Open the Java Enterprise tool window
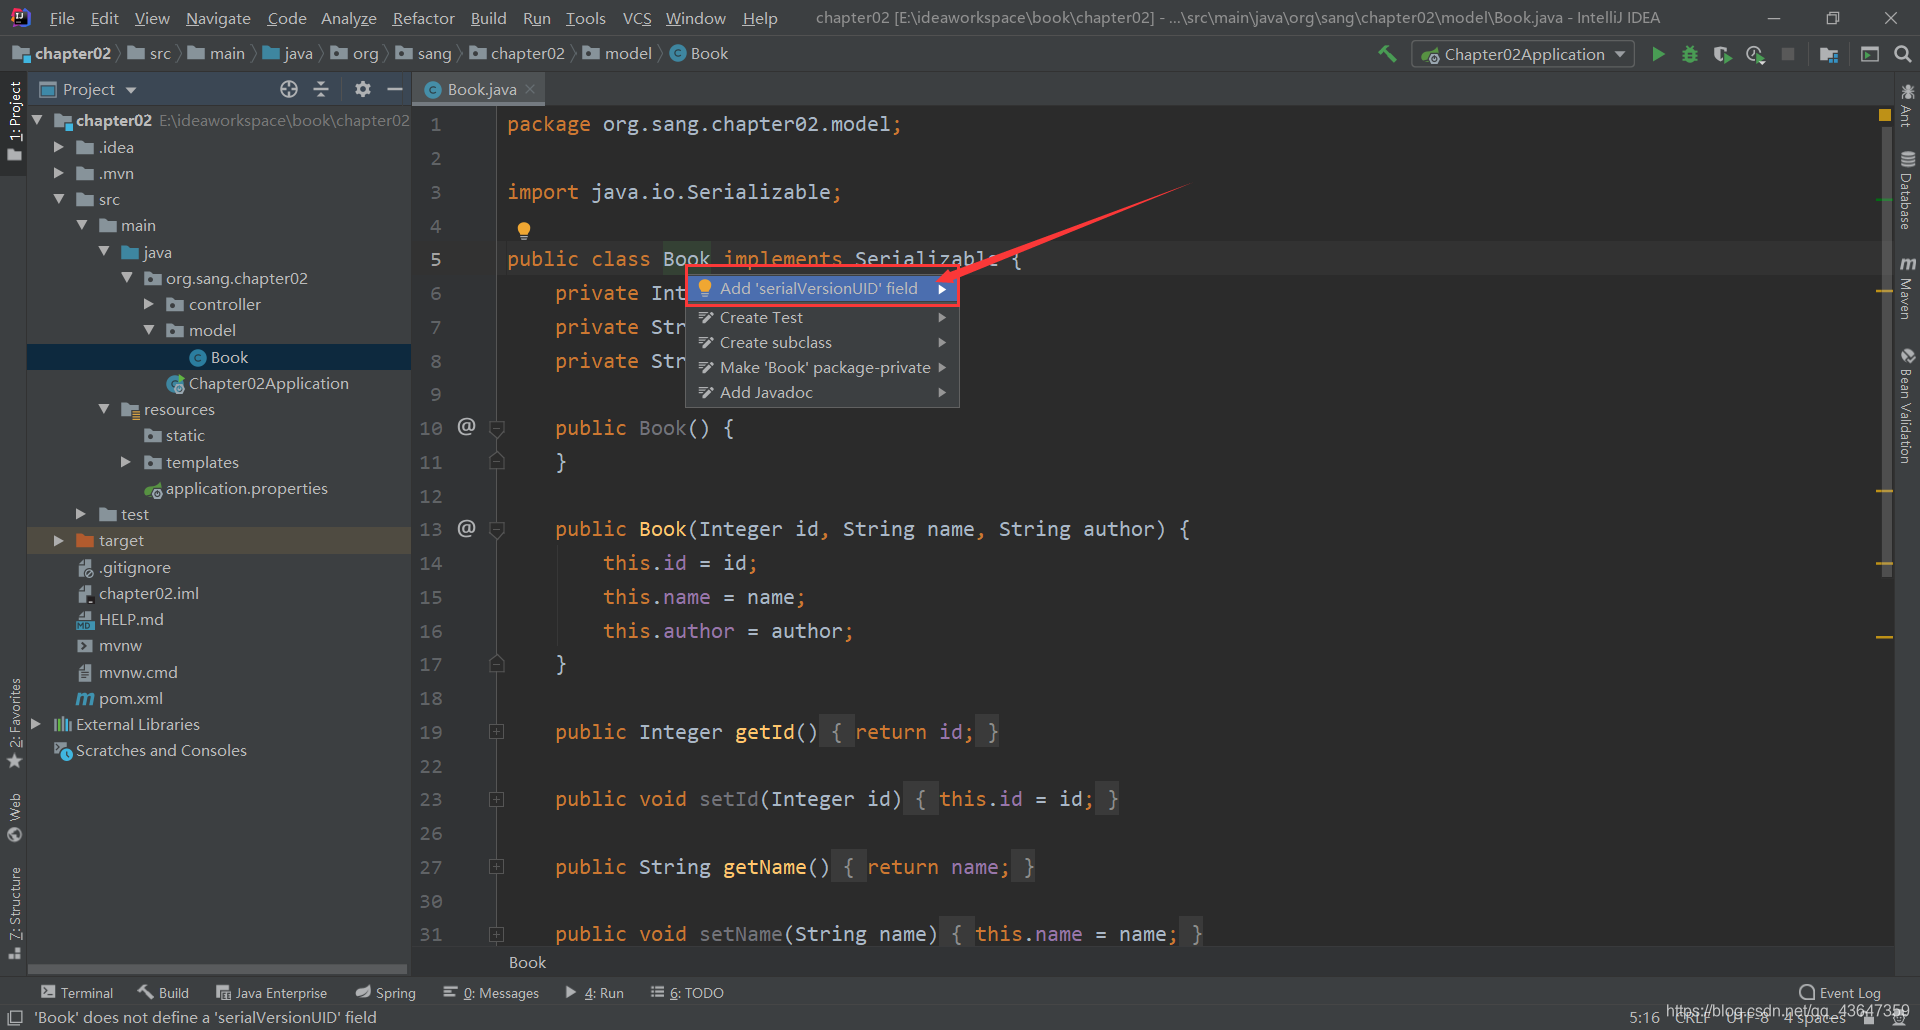The image size is (1920, 1030). pos(271,993)
